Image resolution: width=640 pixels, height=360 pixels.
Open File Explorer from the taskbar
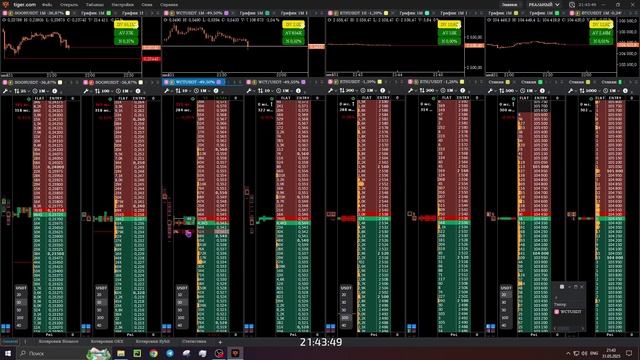coord(121,353)
